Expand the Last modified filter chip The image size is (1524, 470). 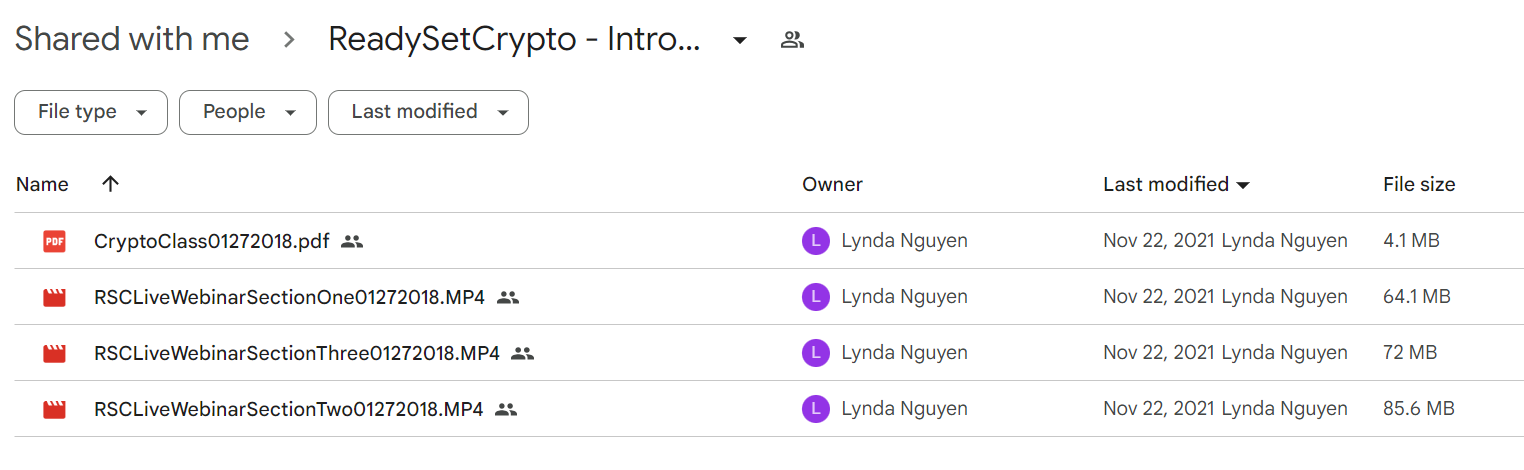(x=428, y=112)
